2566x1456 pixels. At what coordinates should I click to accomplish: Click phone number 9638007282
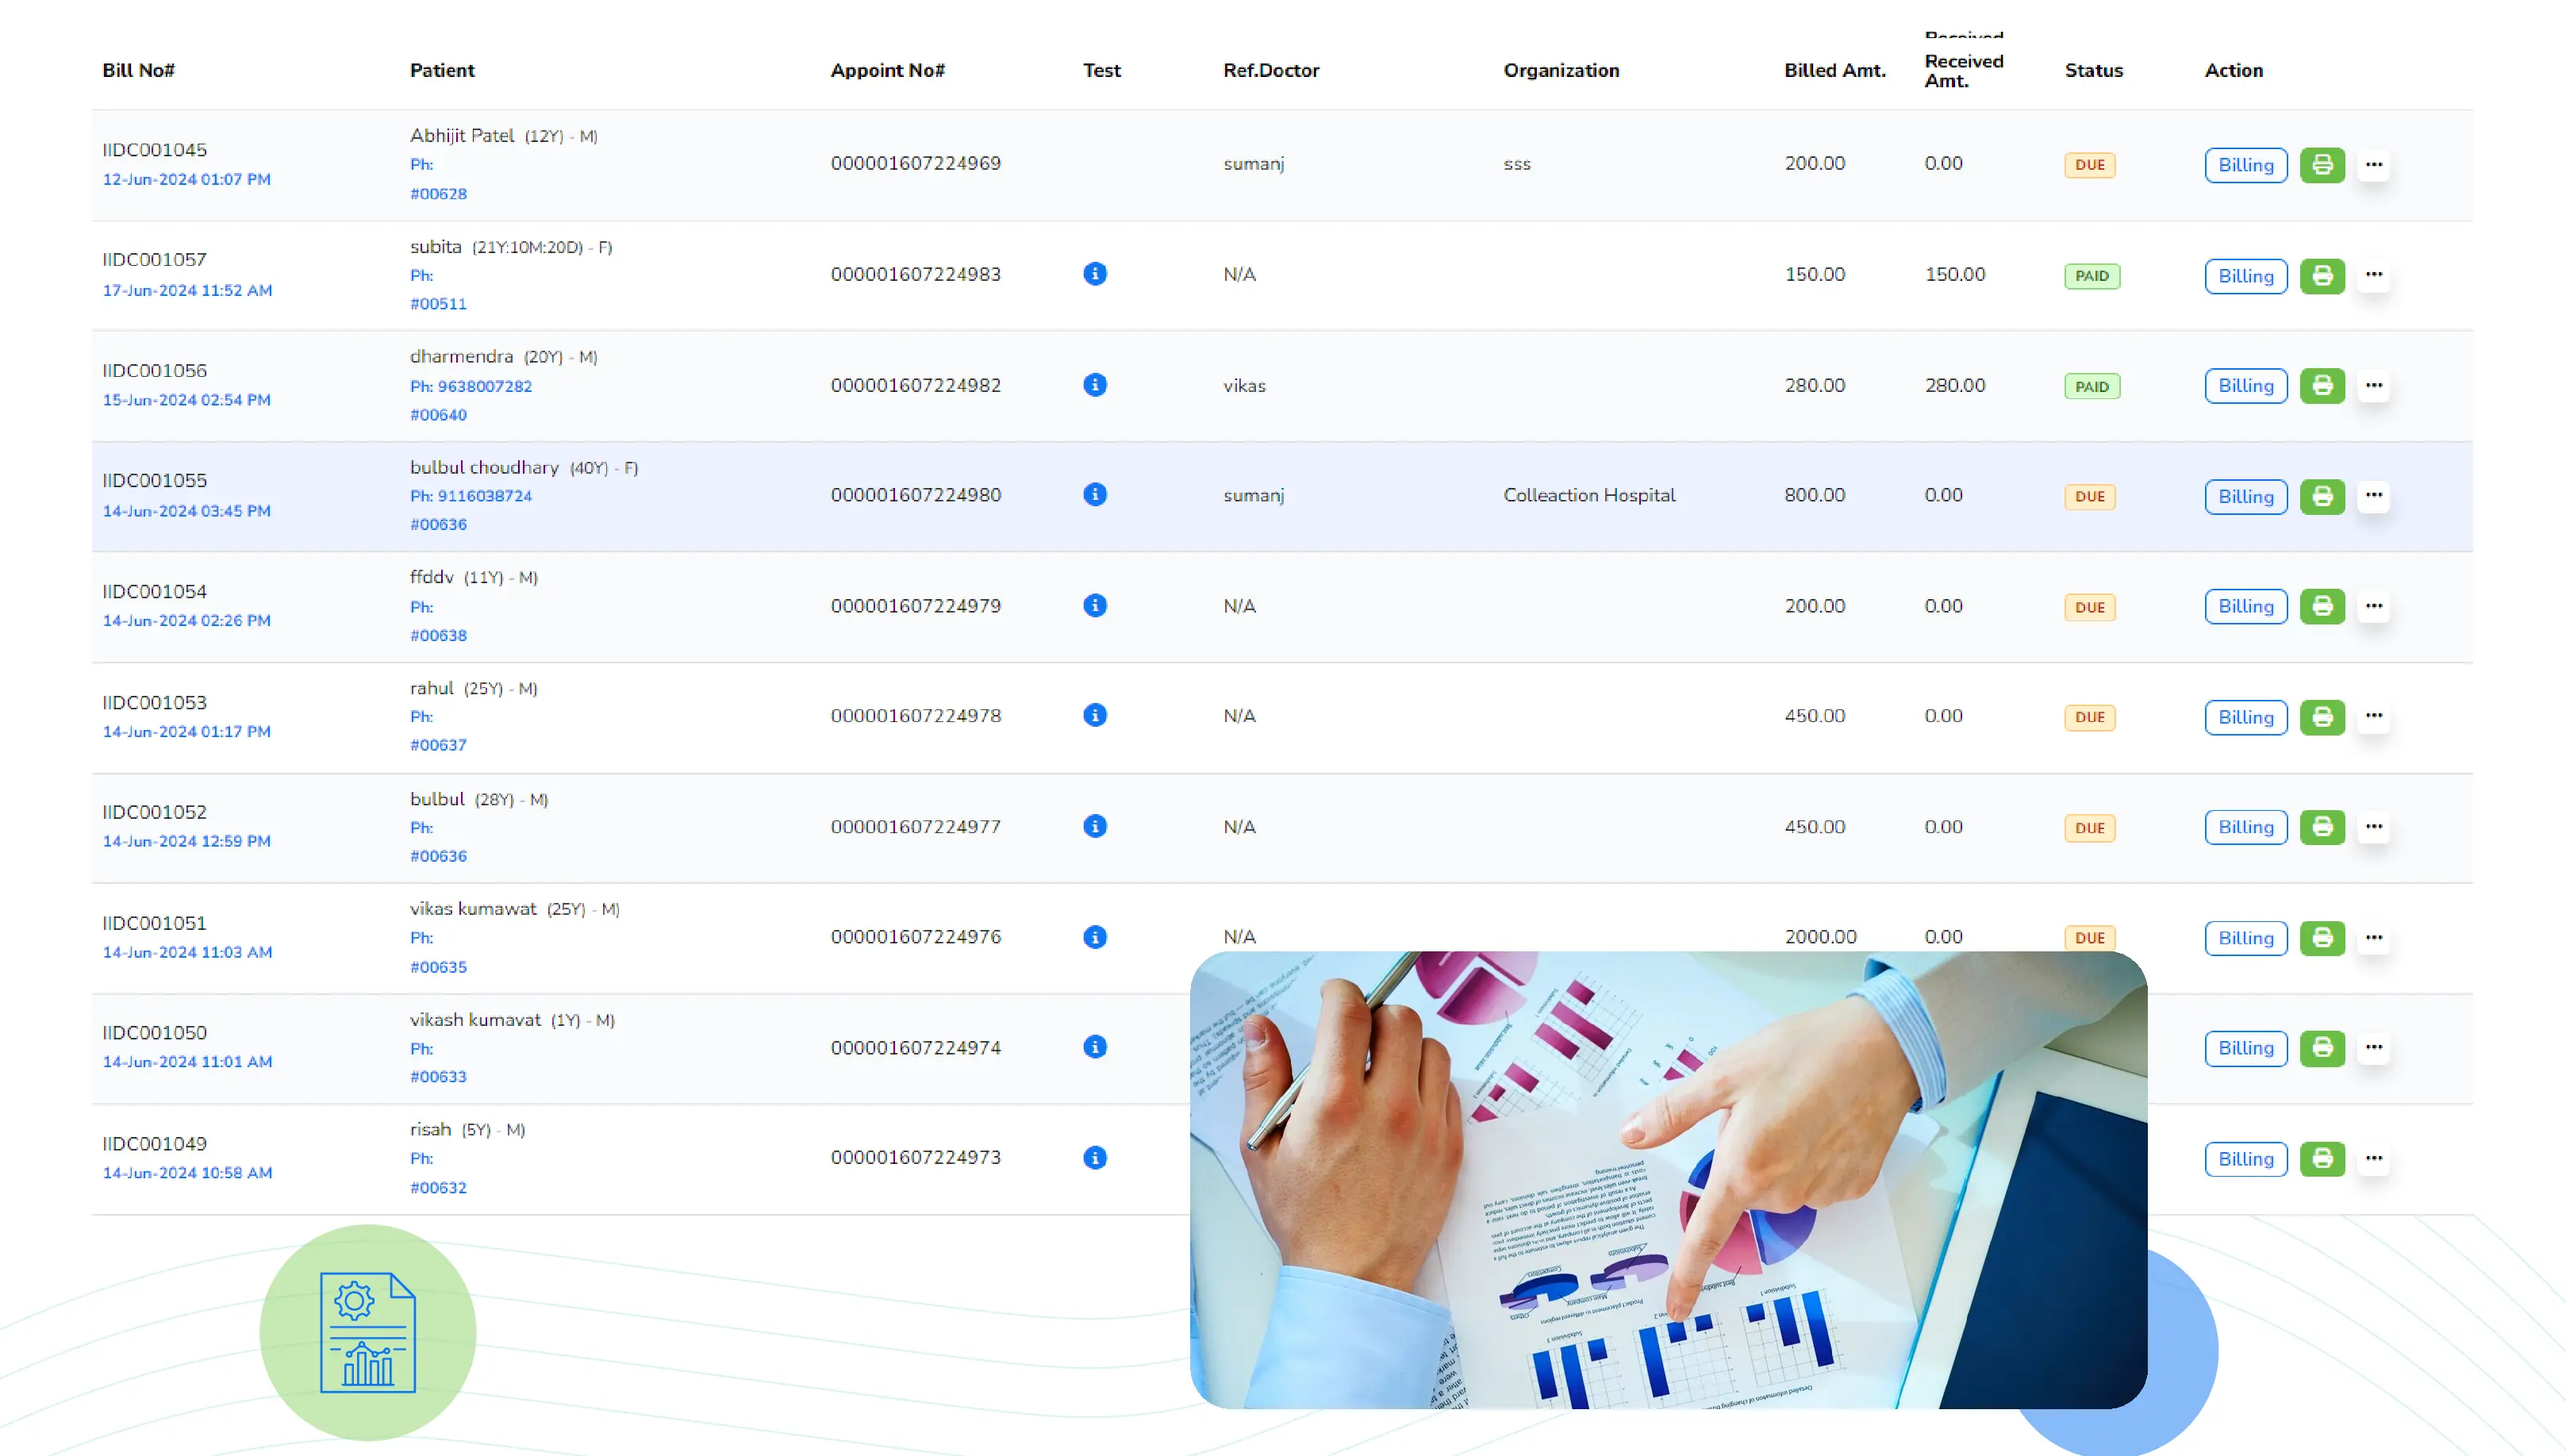(485, 386)
